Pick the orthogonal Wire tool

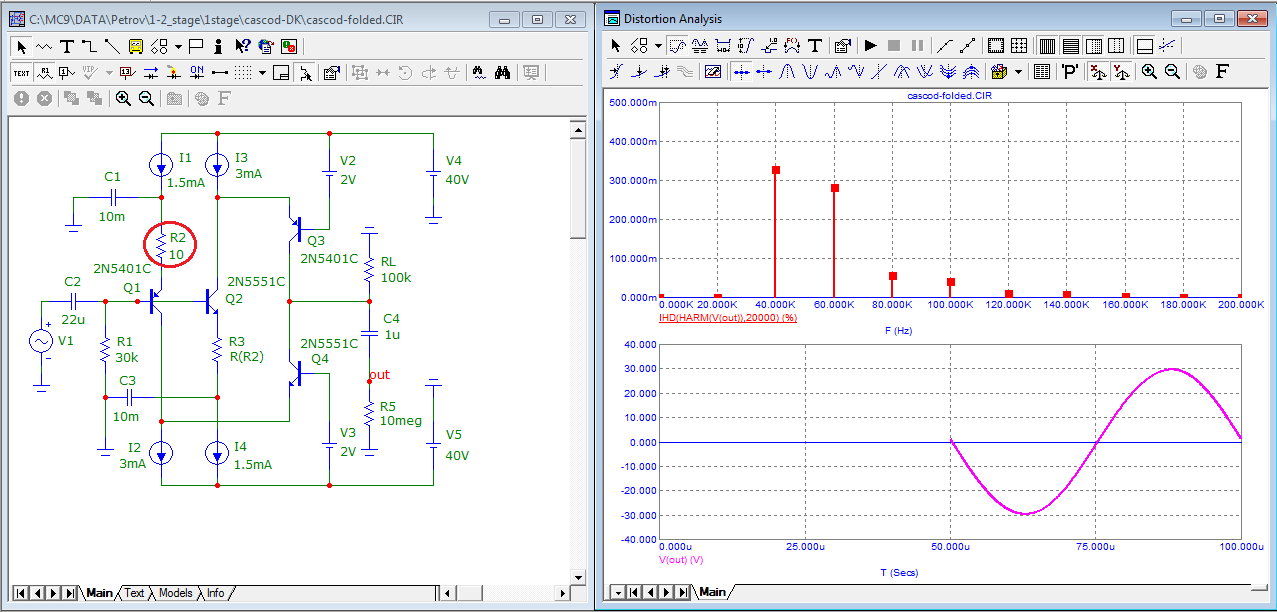click(89, 47)
